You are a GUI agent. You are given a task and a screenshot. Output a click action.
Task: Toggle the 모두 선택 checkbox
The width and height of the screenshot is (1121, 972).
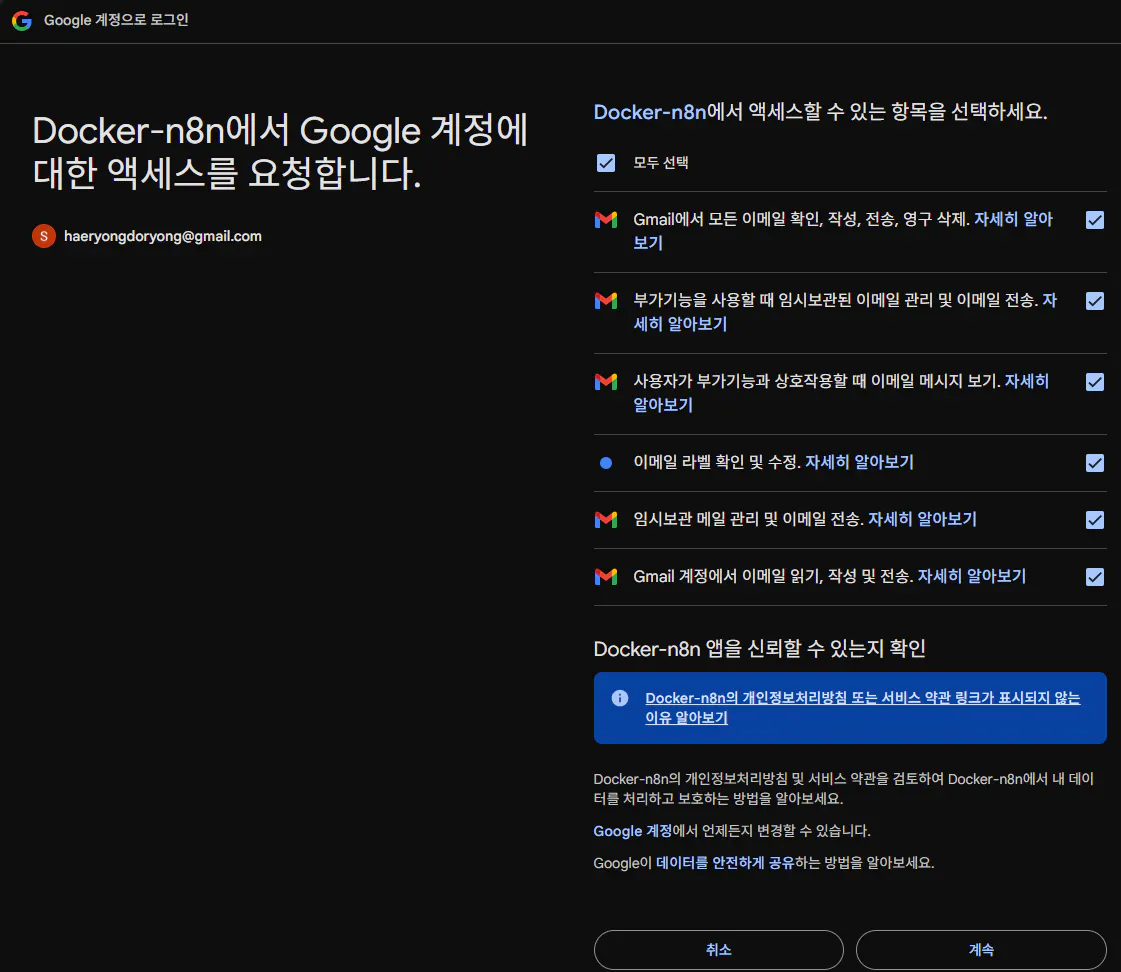pos(606,163)
